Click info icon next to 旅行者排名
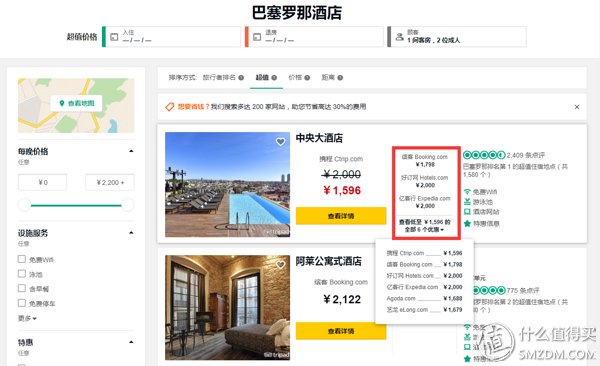Image resolution: width=600 pixels, height=366 pixels. click(241, 78)
